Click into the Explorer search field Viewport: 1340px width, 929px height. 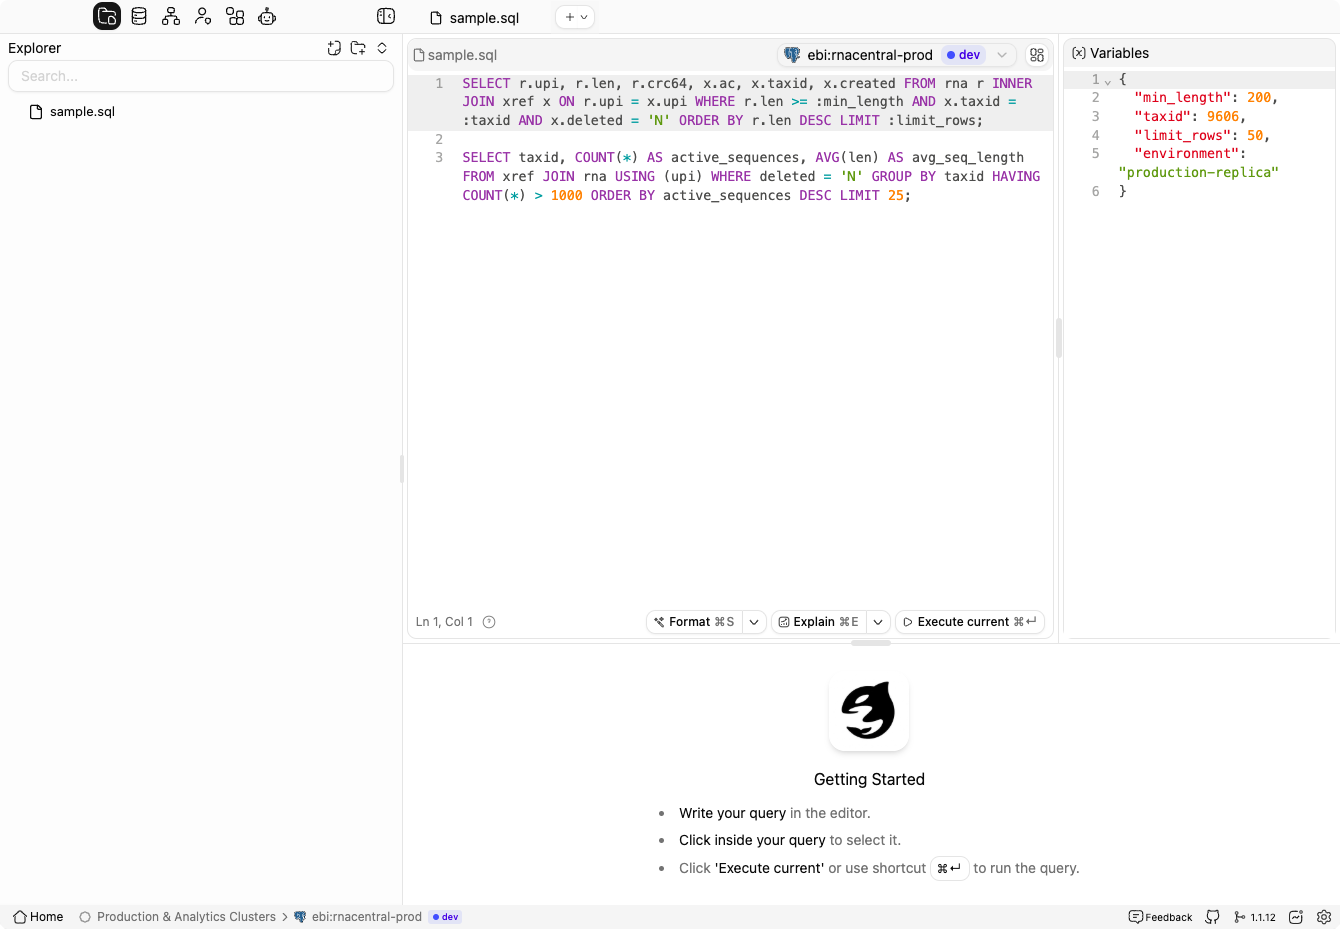tap(200, 76)
